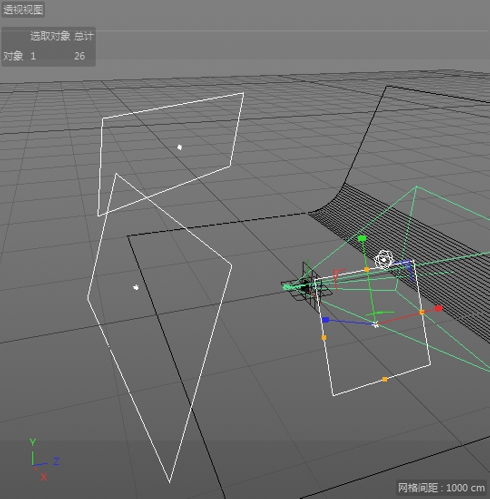Click the black camera object icon

click(x=306, y=287)
